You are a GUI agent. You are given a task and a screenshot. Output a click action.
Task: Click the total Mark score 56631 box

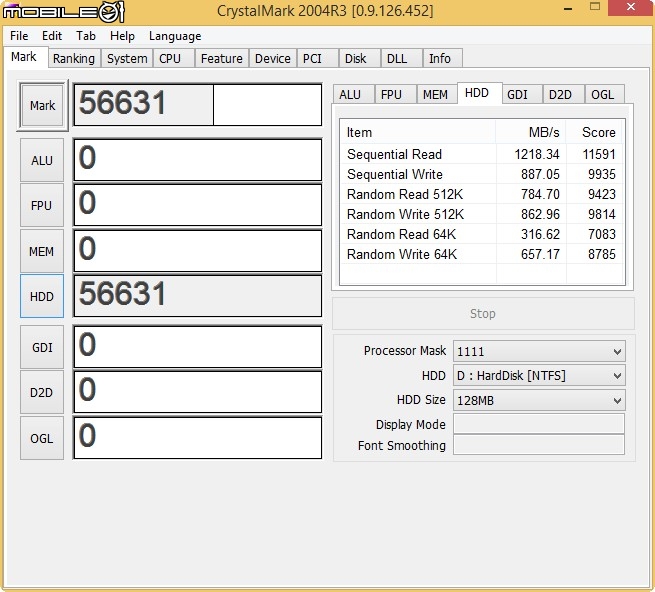198,105
